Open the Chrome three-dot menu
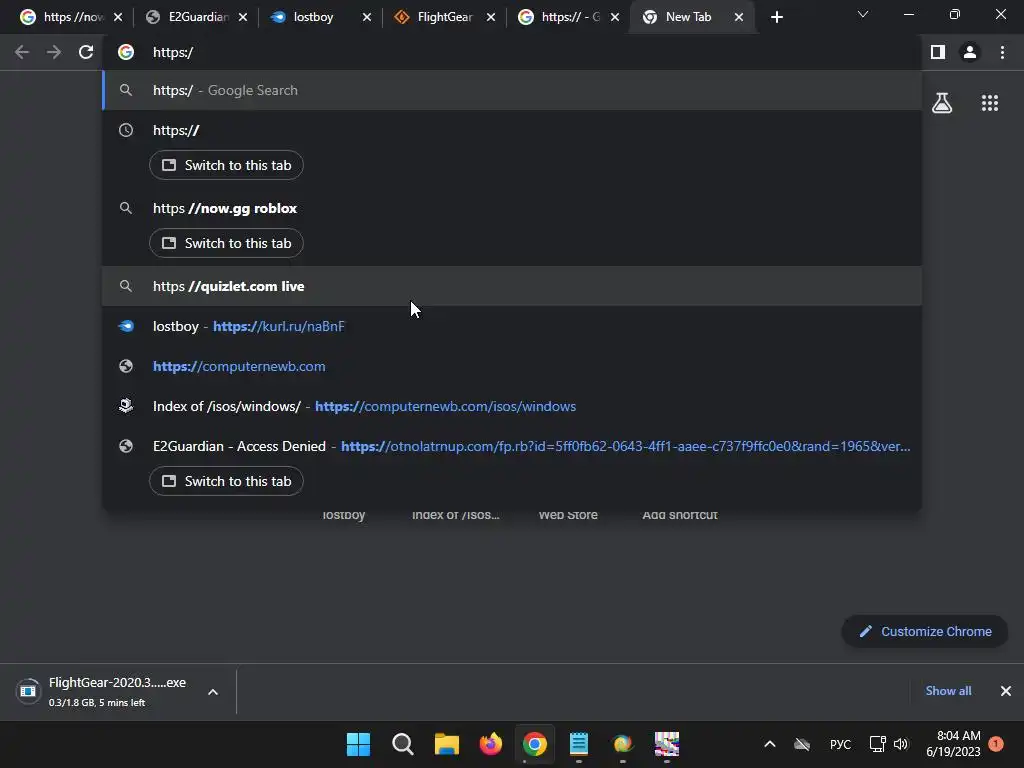 tap(1002, 52)
